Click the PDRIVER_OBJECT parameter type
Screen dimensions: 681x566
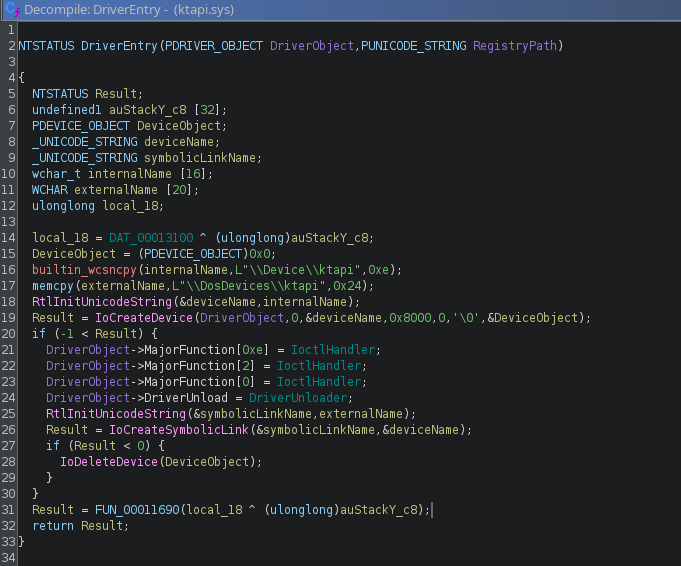(214, 46)
